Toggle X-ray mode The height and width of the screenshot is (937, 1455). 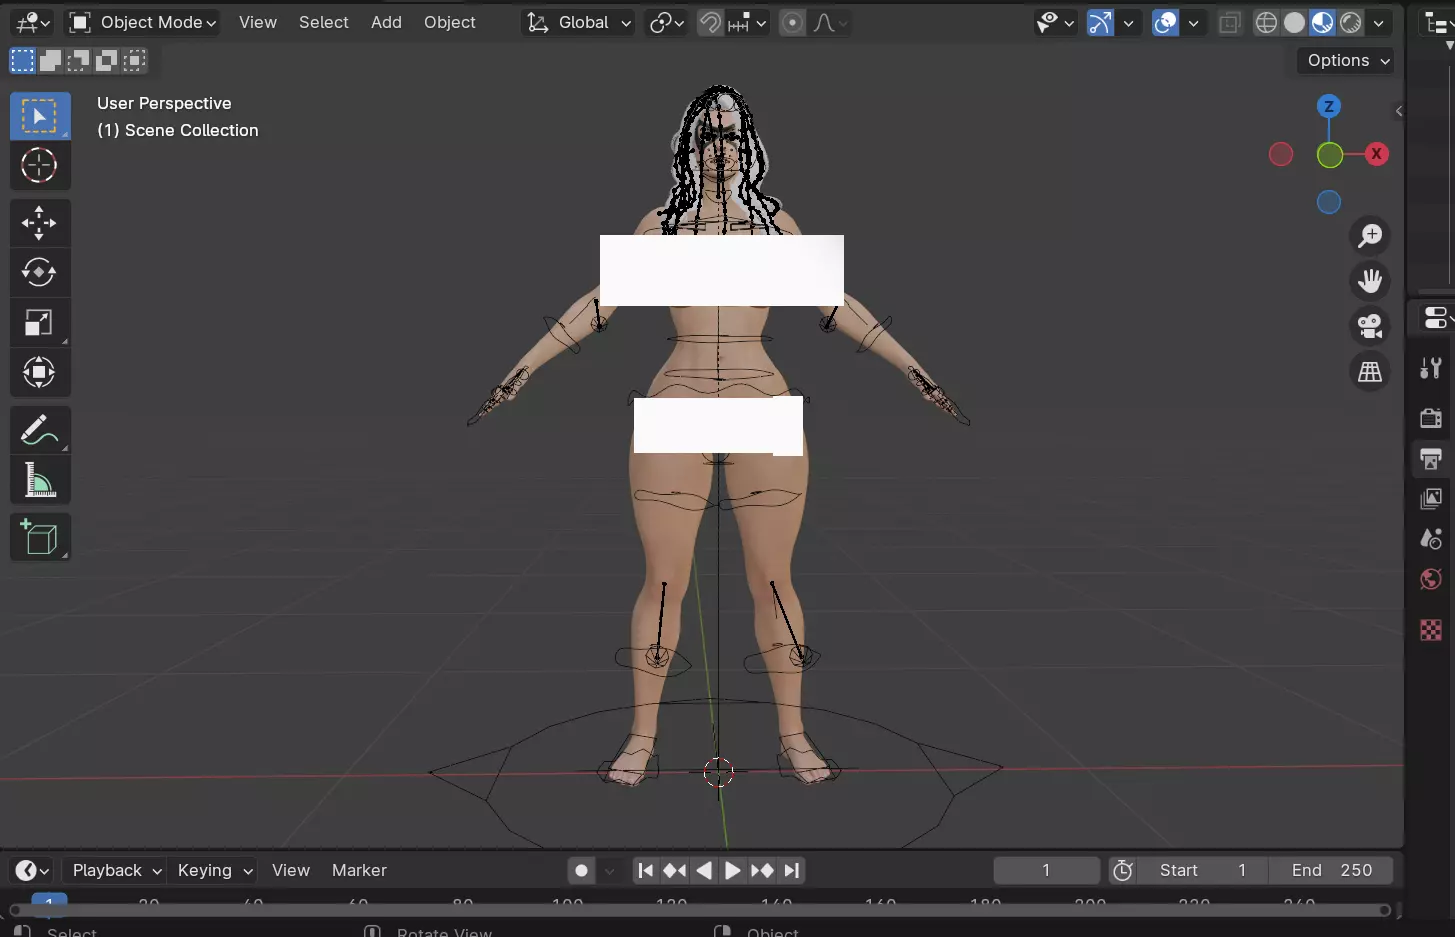pyautogui.click(x=1230, y=22)
